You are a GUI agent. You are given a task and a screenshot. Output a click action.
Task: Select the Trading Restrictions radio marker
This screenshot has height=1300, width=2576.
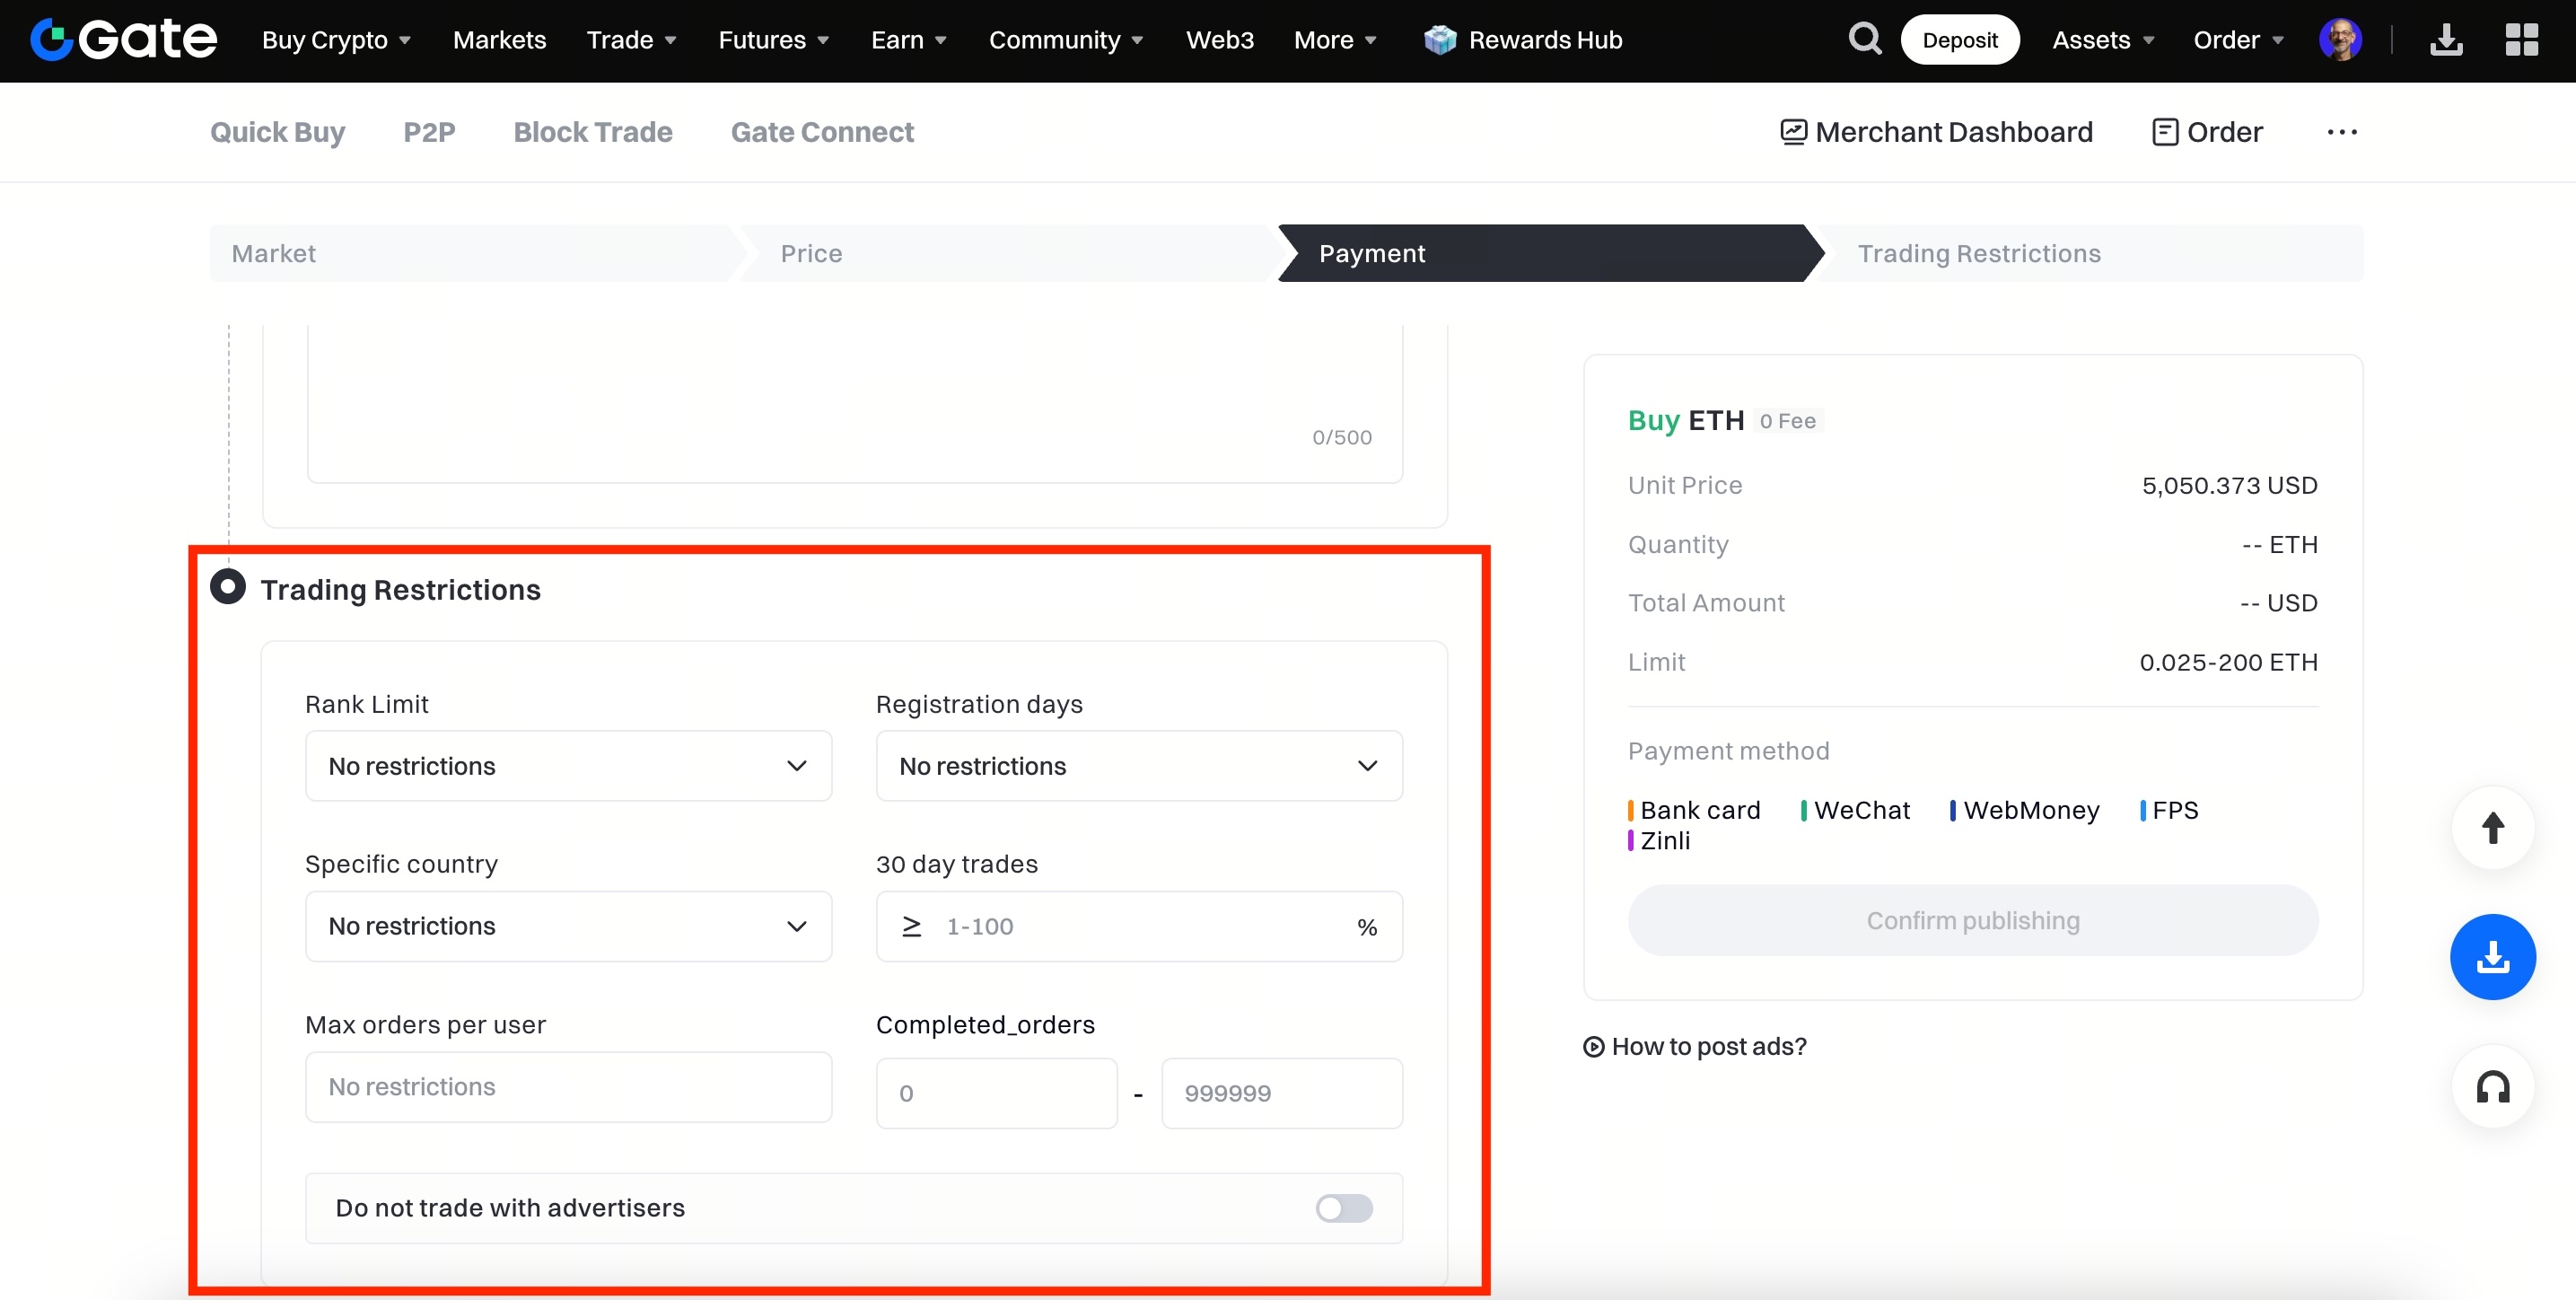point(228,587)
